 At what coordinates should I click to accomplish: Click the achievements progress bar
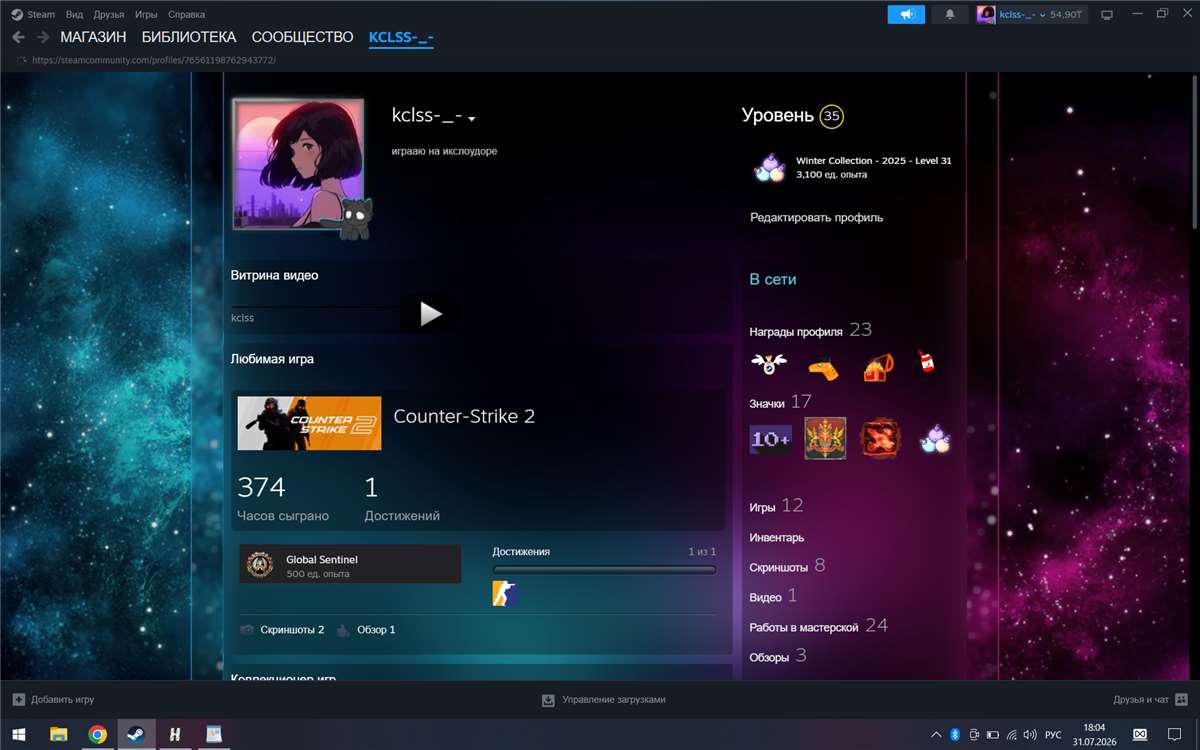(x=604, y=570)
